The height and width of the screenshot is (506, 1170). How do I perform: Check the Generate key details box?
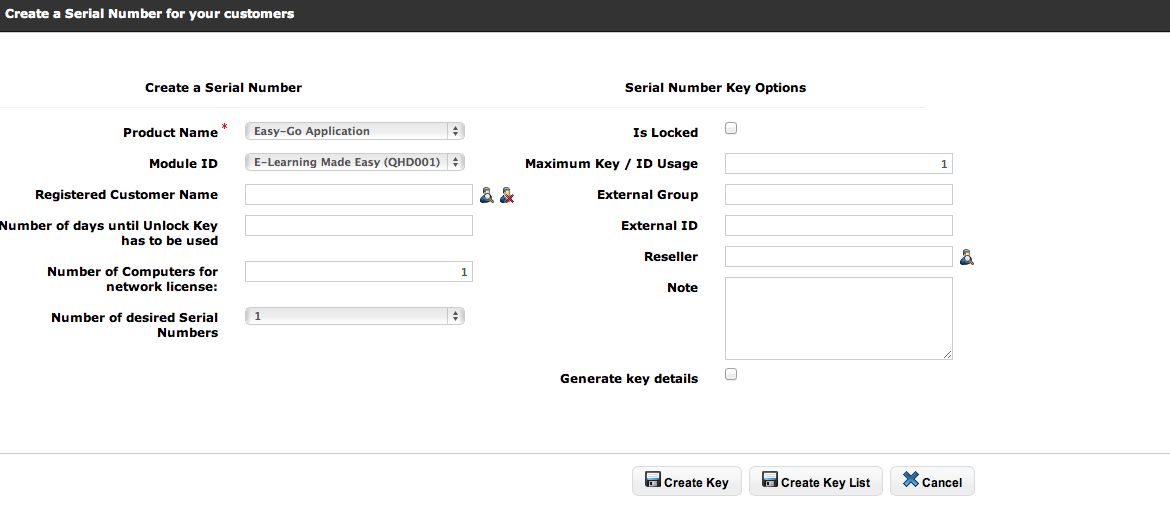(x=731, y=375)
